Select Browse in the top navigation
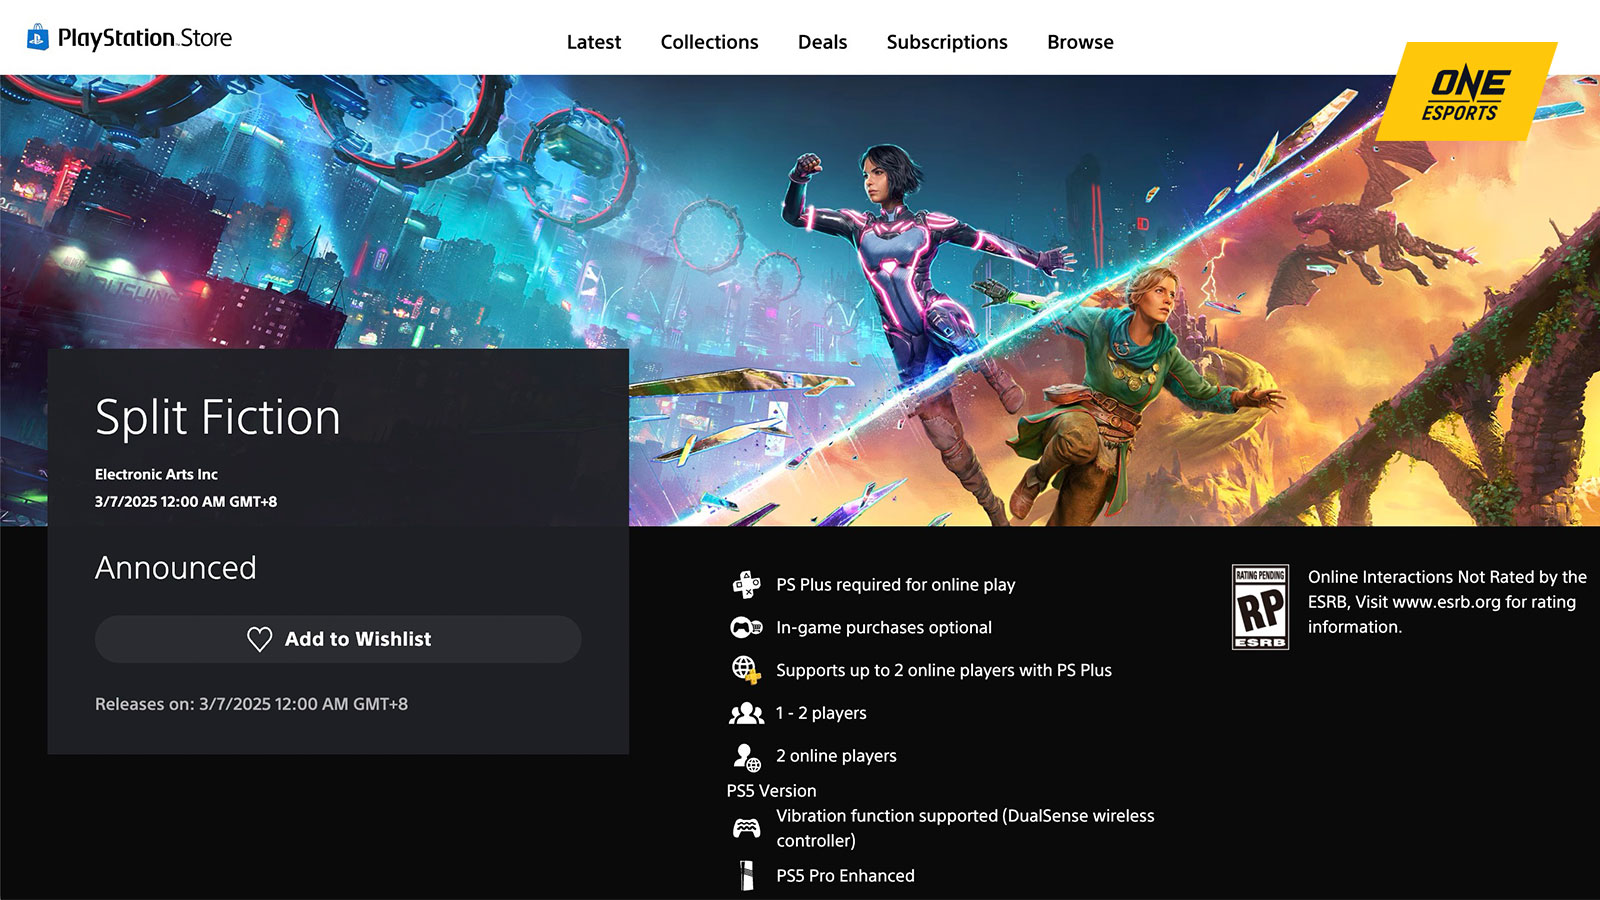This screenshot has height=900, width=1600. coord(1080,42)
